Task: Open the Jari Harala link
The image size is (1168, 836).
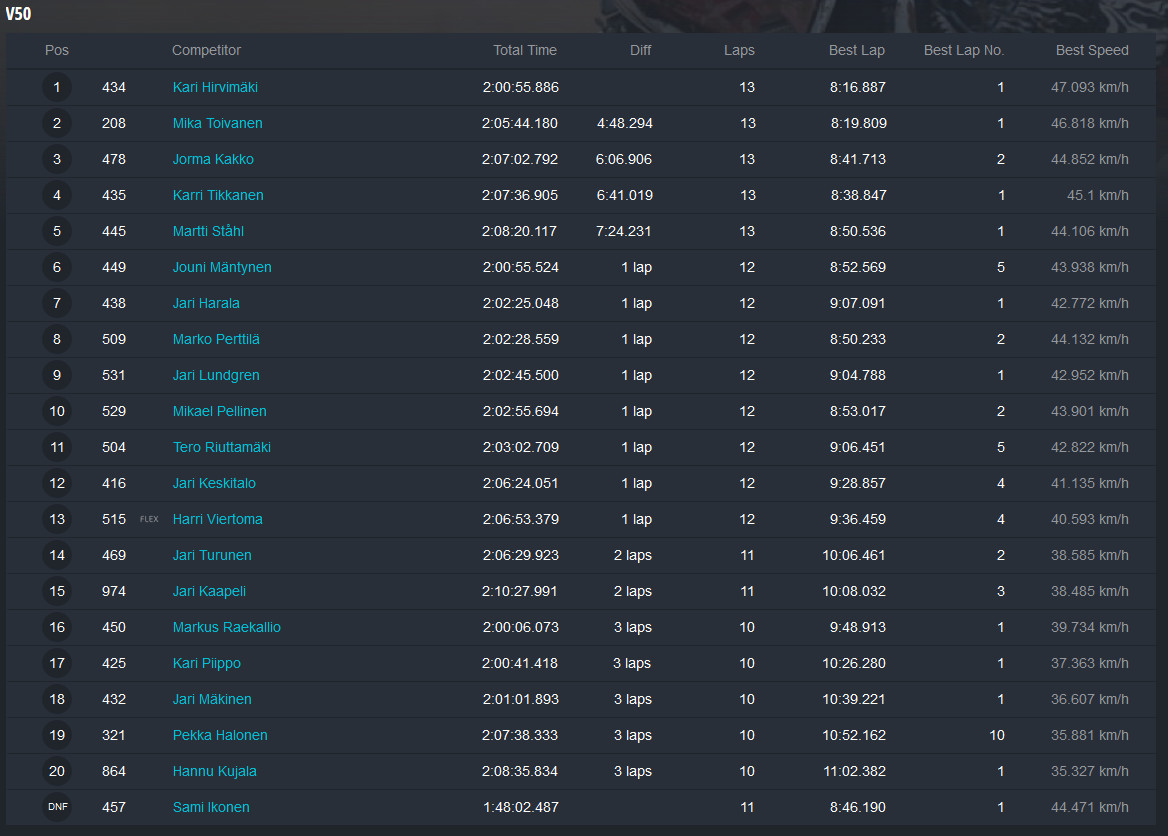Action: (206, 303)
